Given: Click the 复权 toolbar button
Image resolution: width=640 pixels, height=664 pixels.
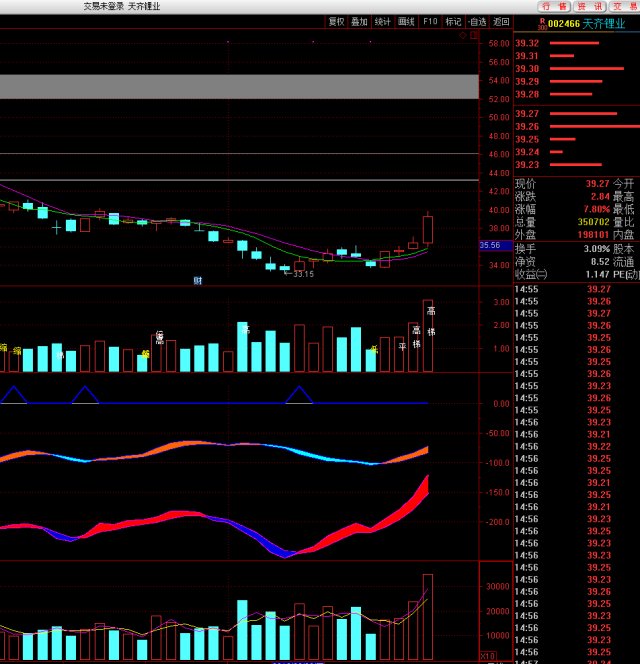Looking at the screenshot, I should coord(336,21).
